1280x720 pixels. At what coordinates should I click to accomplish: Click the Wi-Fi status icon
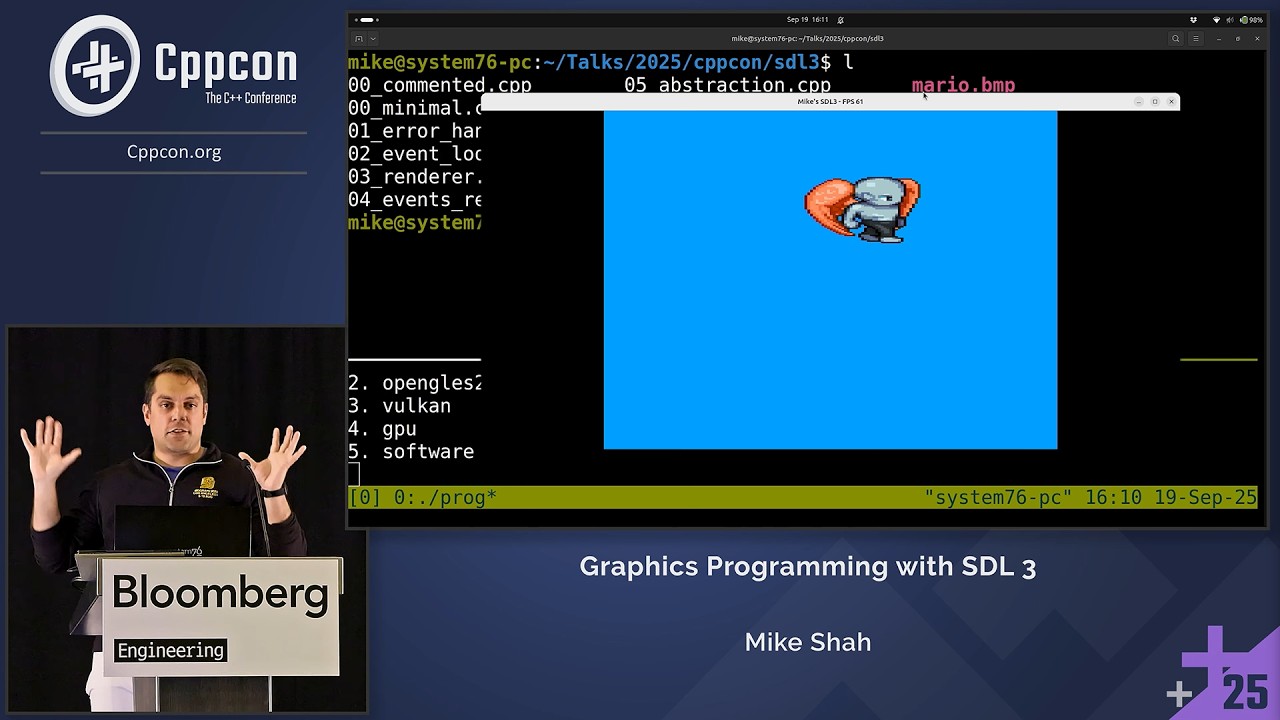click(x=1217, y=20)
